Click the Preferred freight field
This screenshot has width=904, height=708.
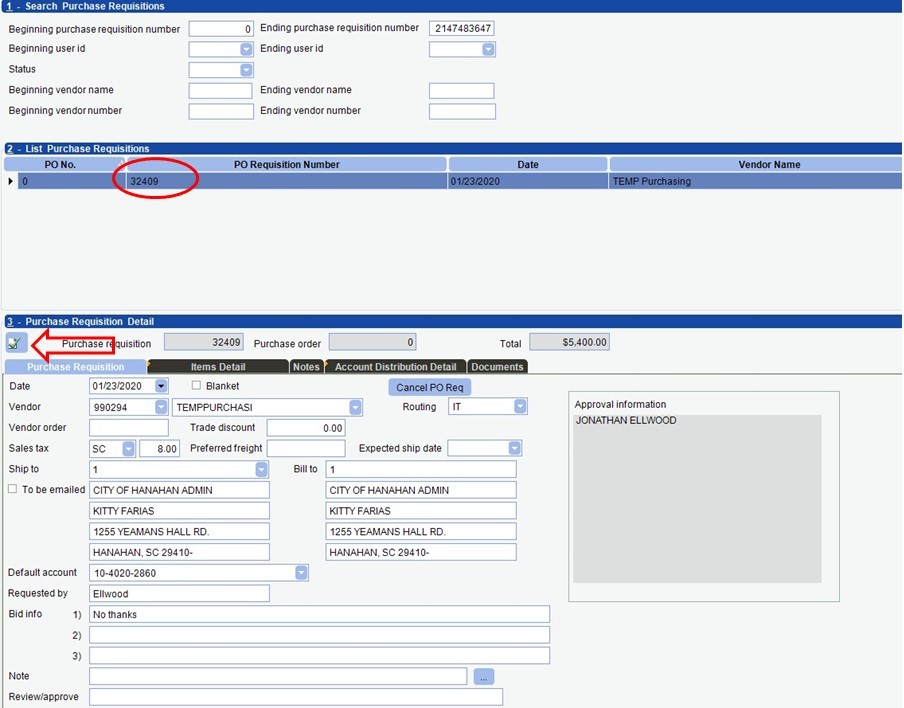tap(306, 448)
